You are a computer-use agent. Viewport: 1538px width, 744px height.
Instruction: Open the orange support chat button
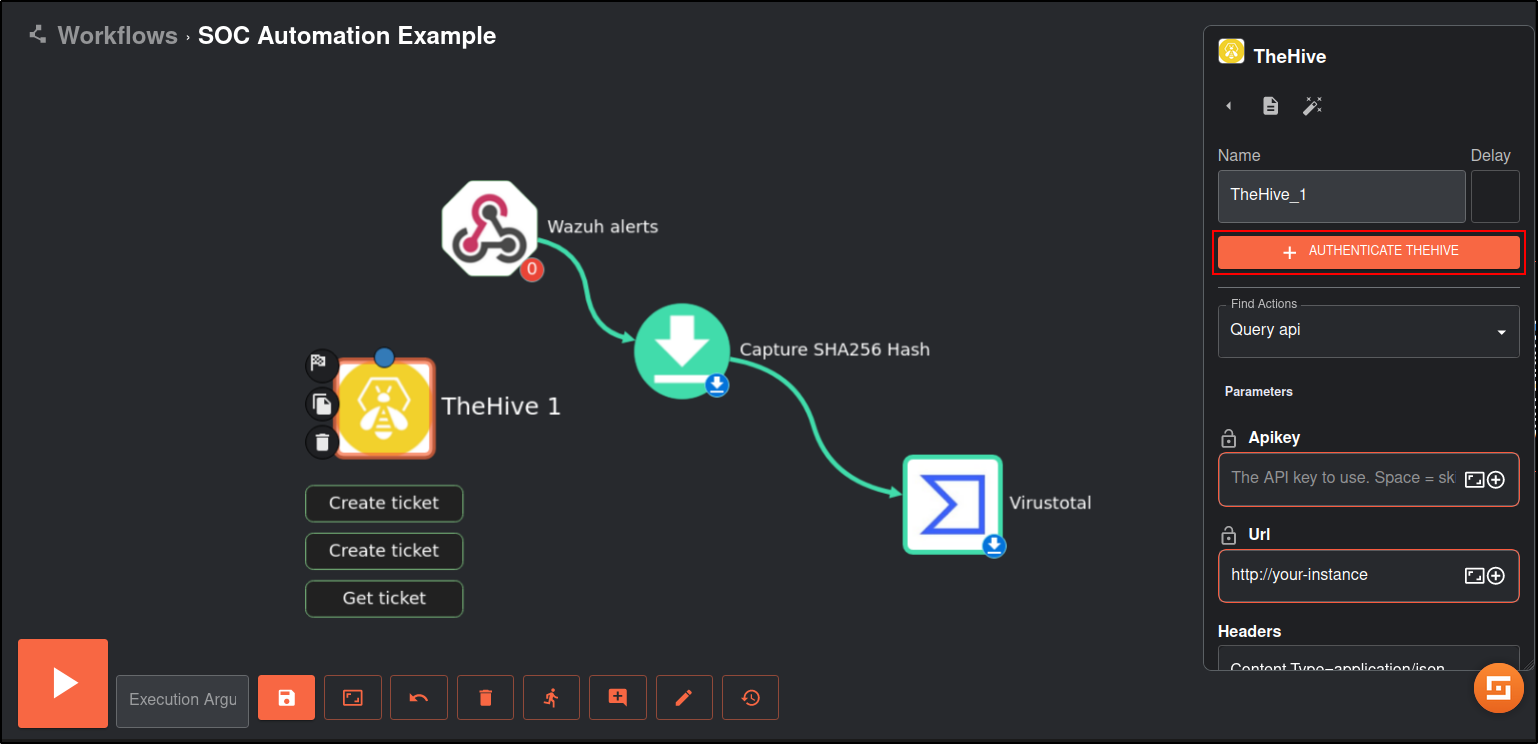[x=1499, y=689]
